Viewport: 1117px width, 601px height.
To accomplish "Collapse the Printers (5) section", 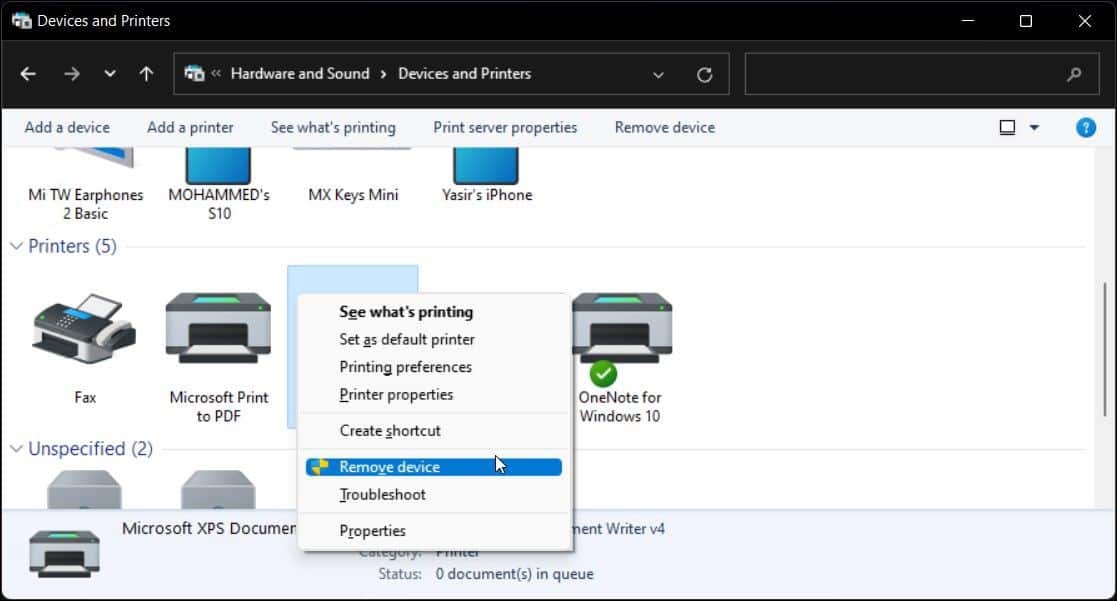I will coord(15,246).
